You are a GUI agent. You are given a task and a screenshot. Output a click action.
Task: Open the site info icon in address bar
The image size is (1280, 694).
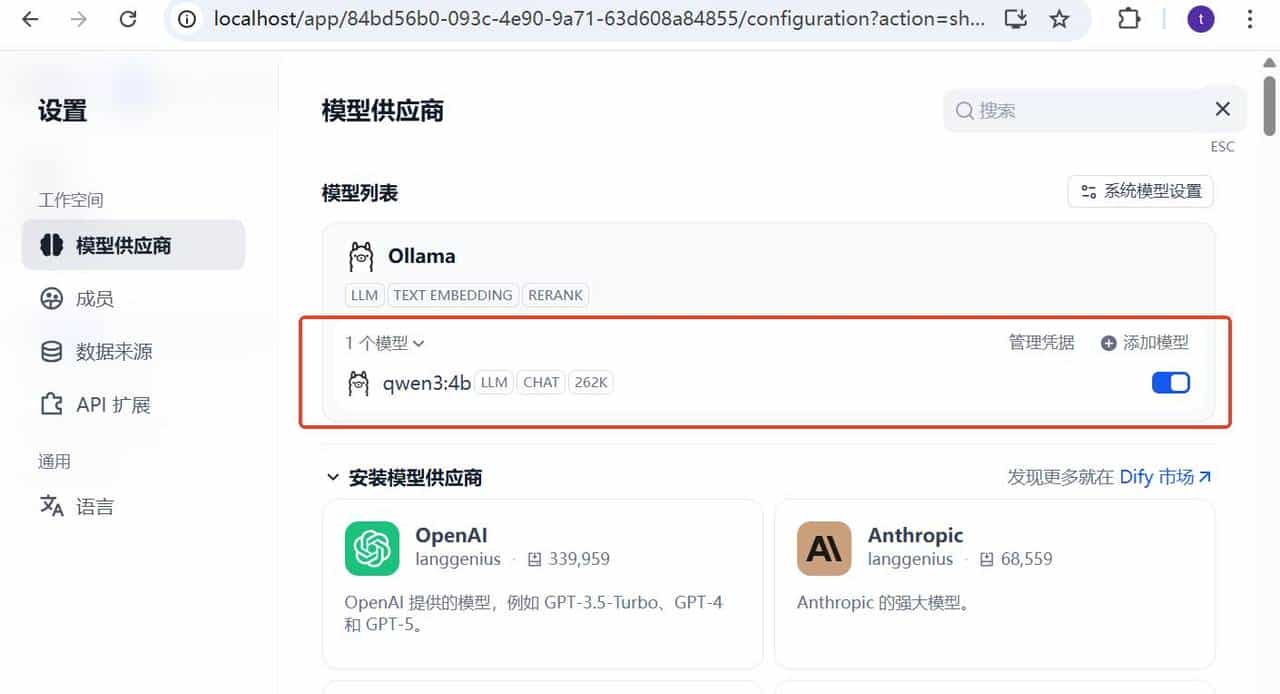[187, 19]
